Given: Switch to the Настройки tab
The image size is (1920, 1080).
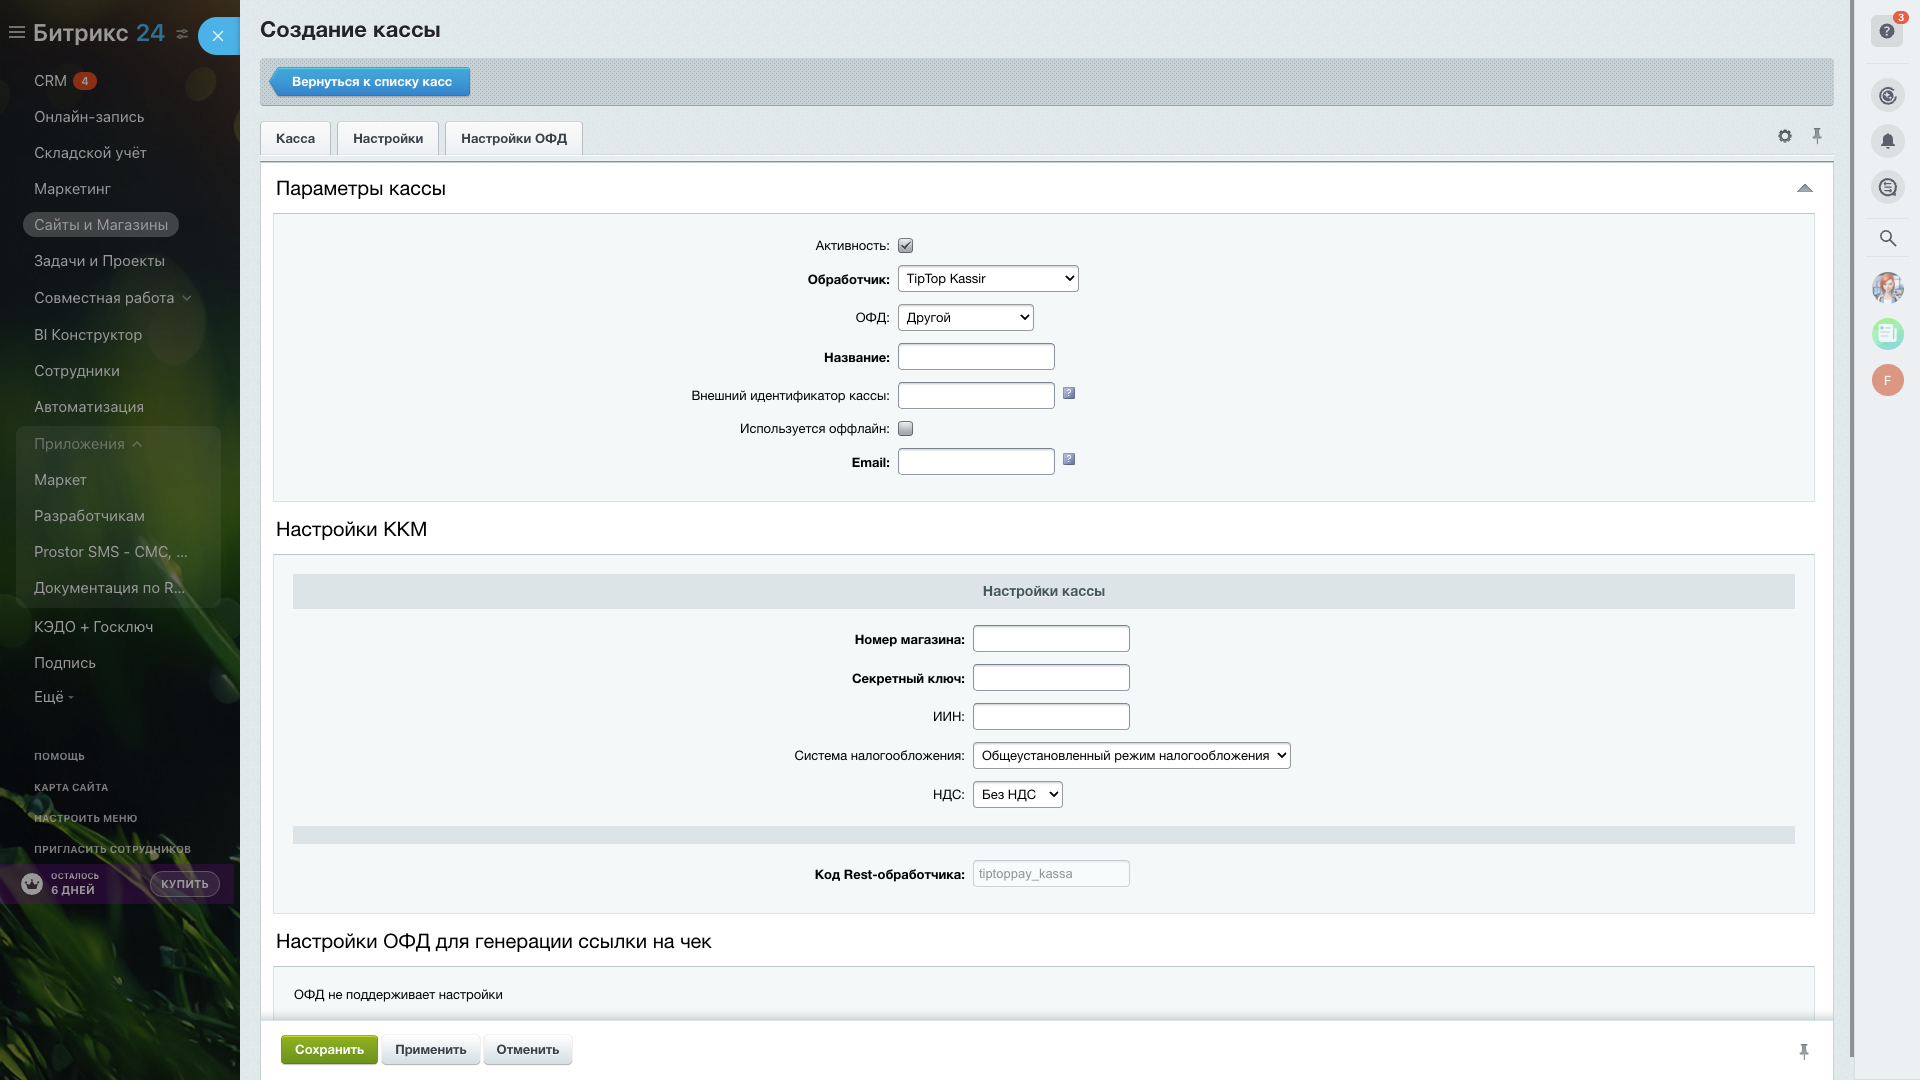Looking at the screenshot, I should tap(387, 139).
